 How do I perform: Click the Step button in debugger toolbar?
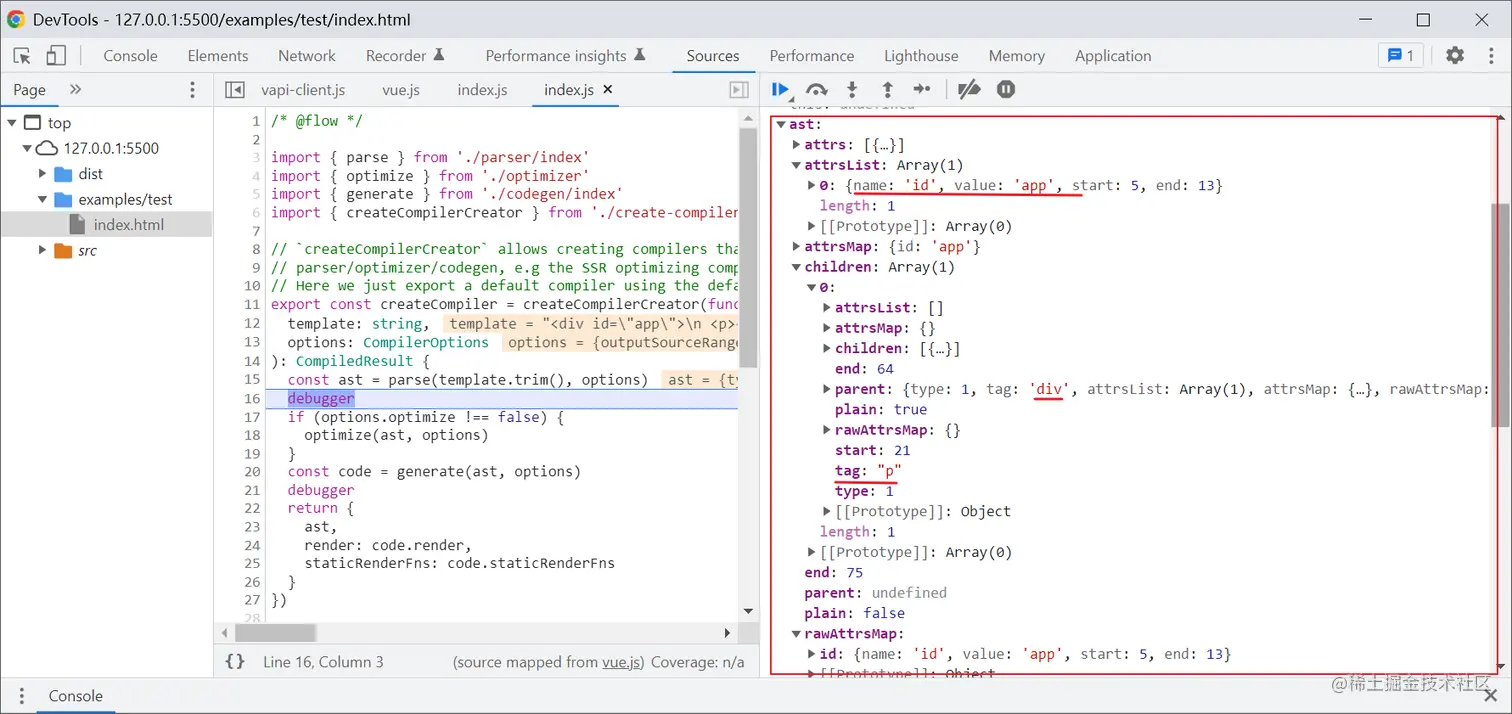coord(923,90)
